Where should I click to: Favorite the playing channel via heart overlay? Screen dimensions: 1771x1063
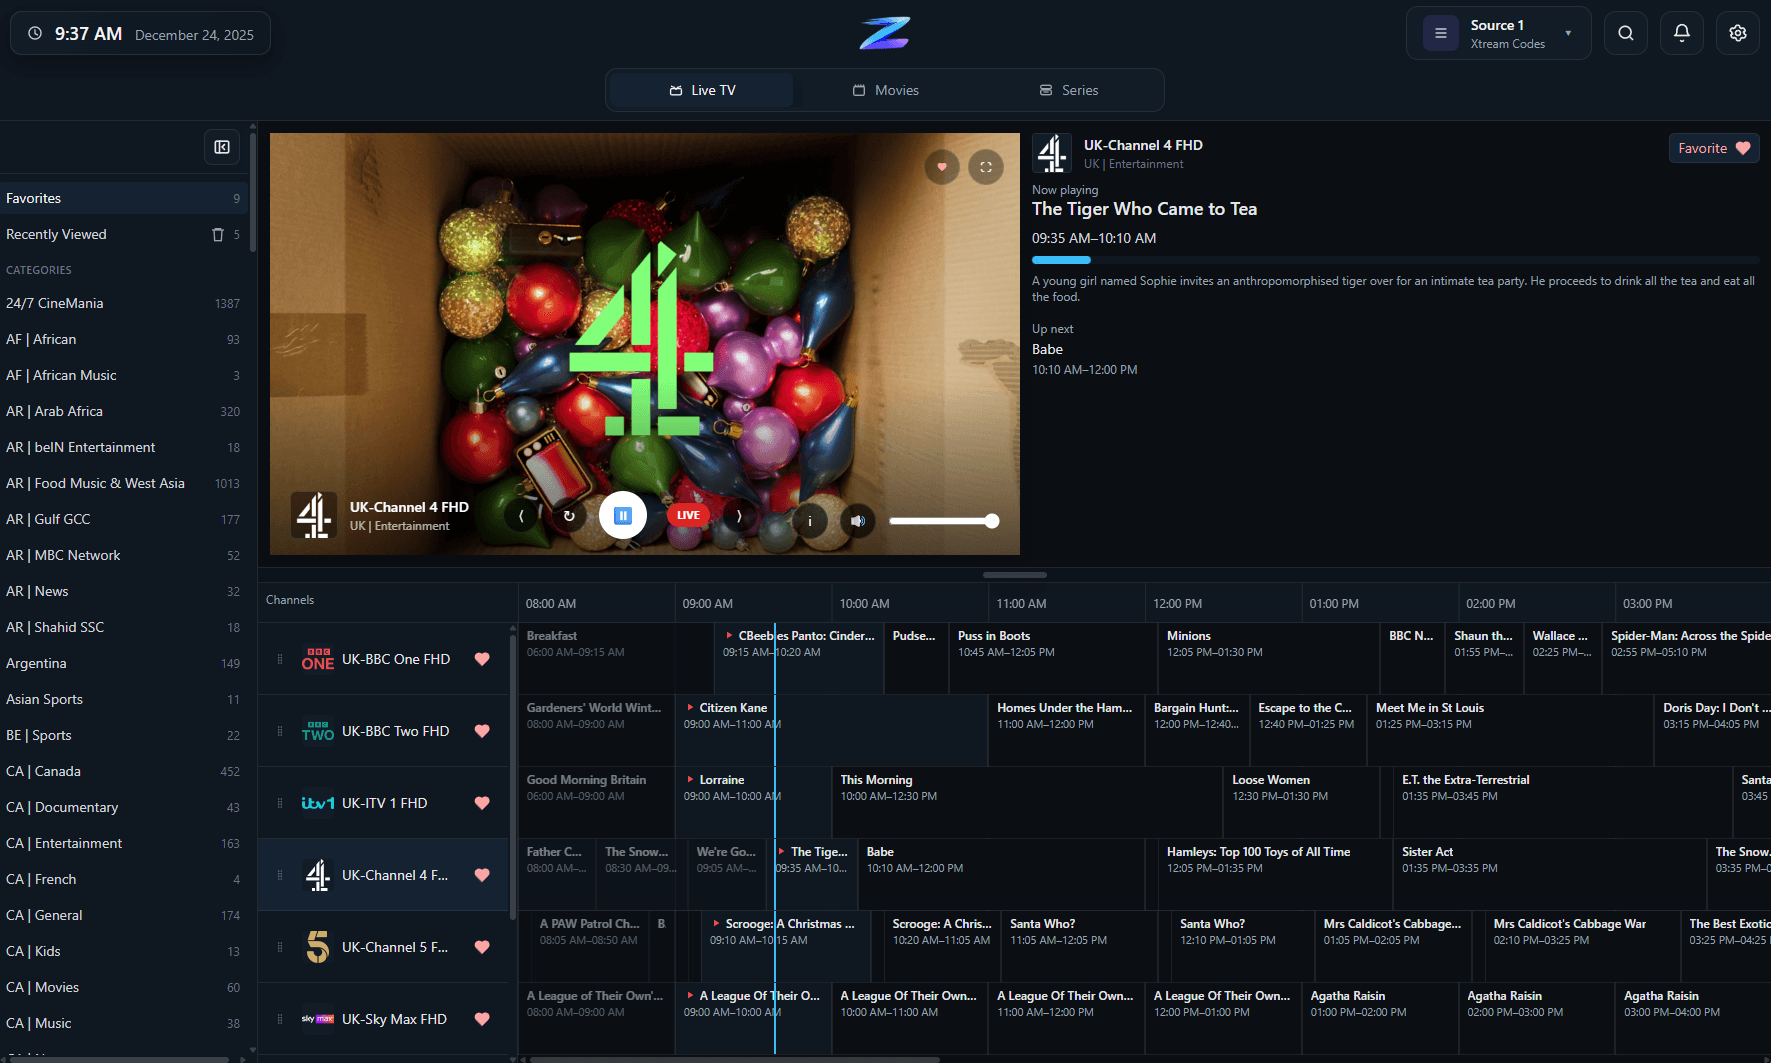click(x=941, y=166)
